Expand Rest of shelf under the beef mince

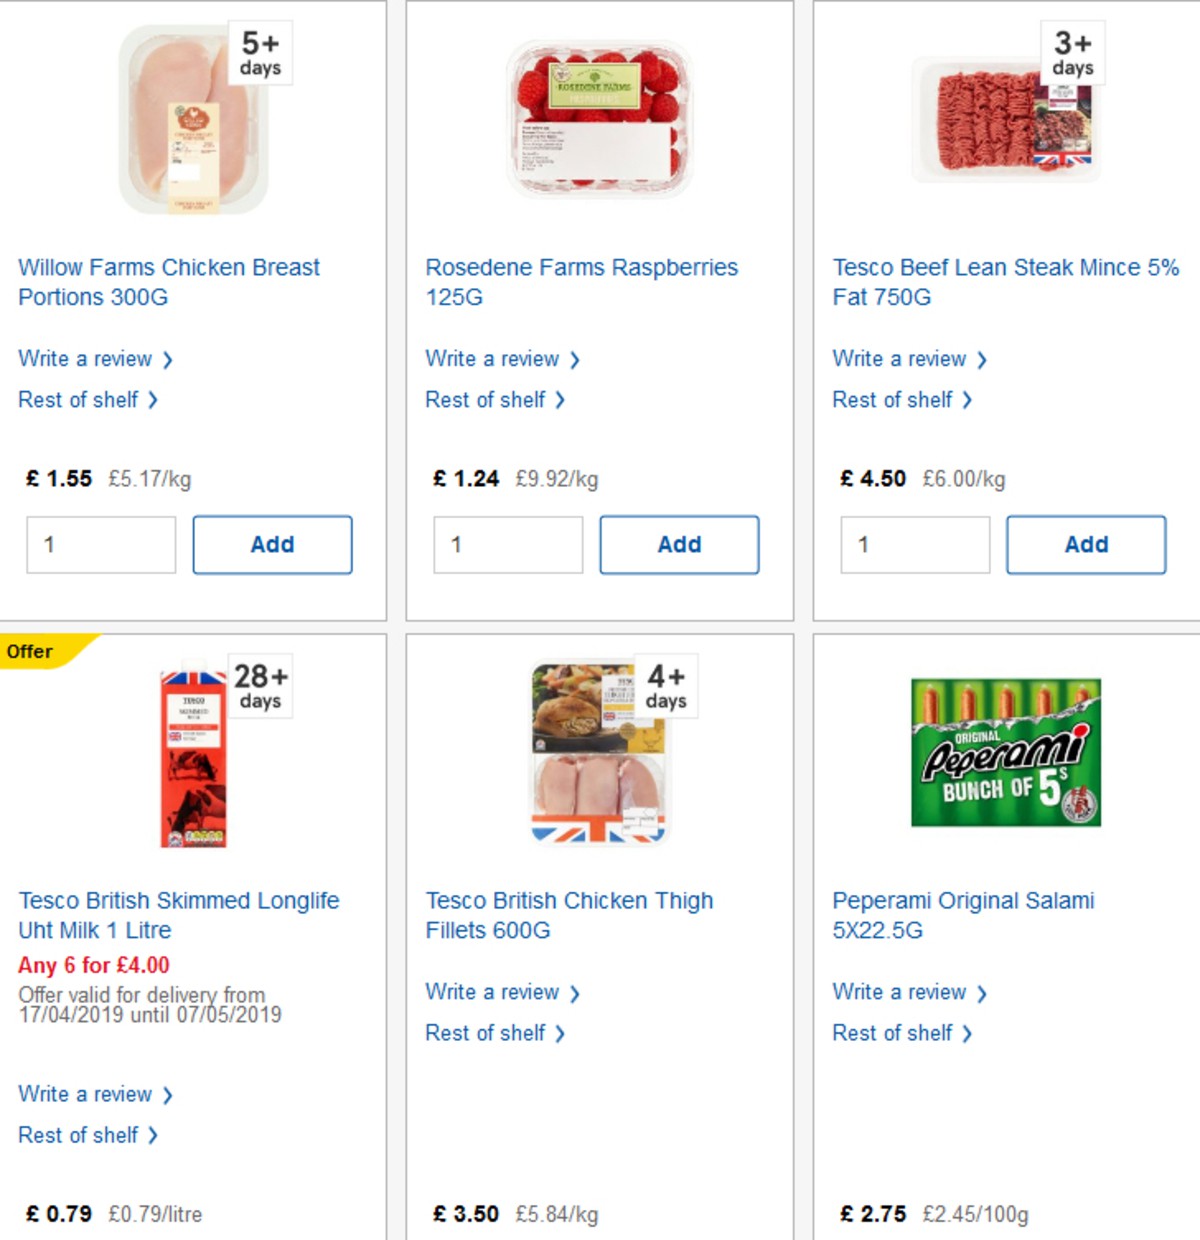893,400
